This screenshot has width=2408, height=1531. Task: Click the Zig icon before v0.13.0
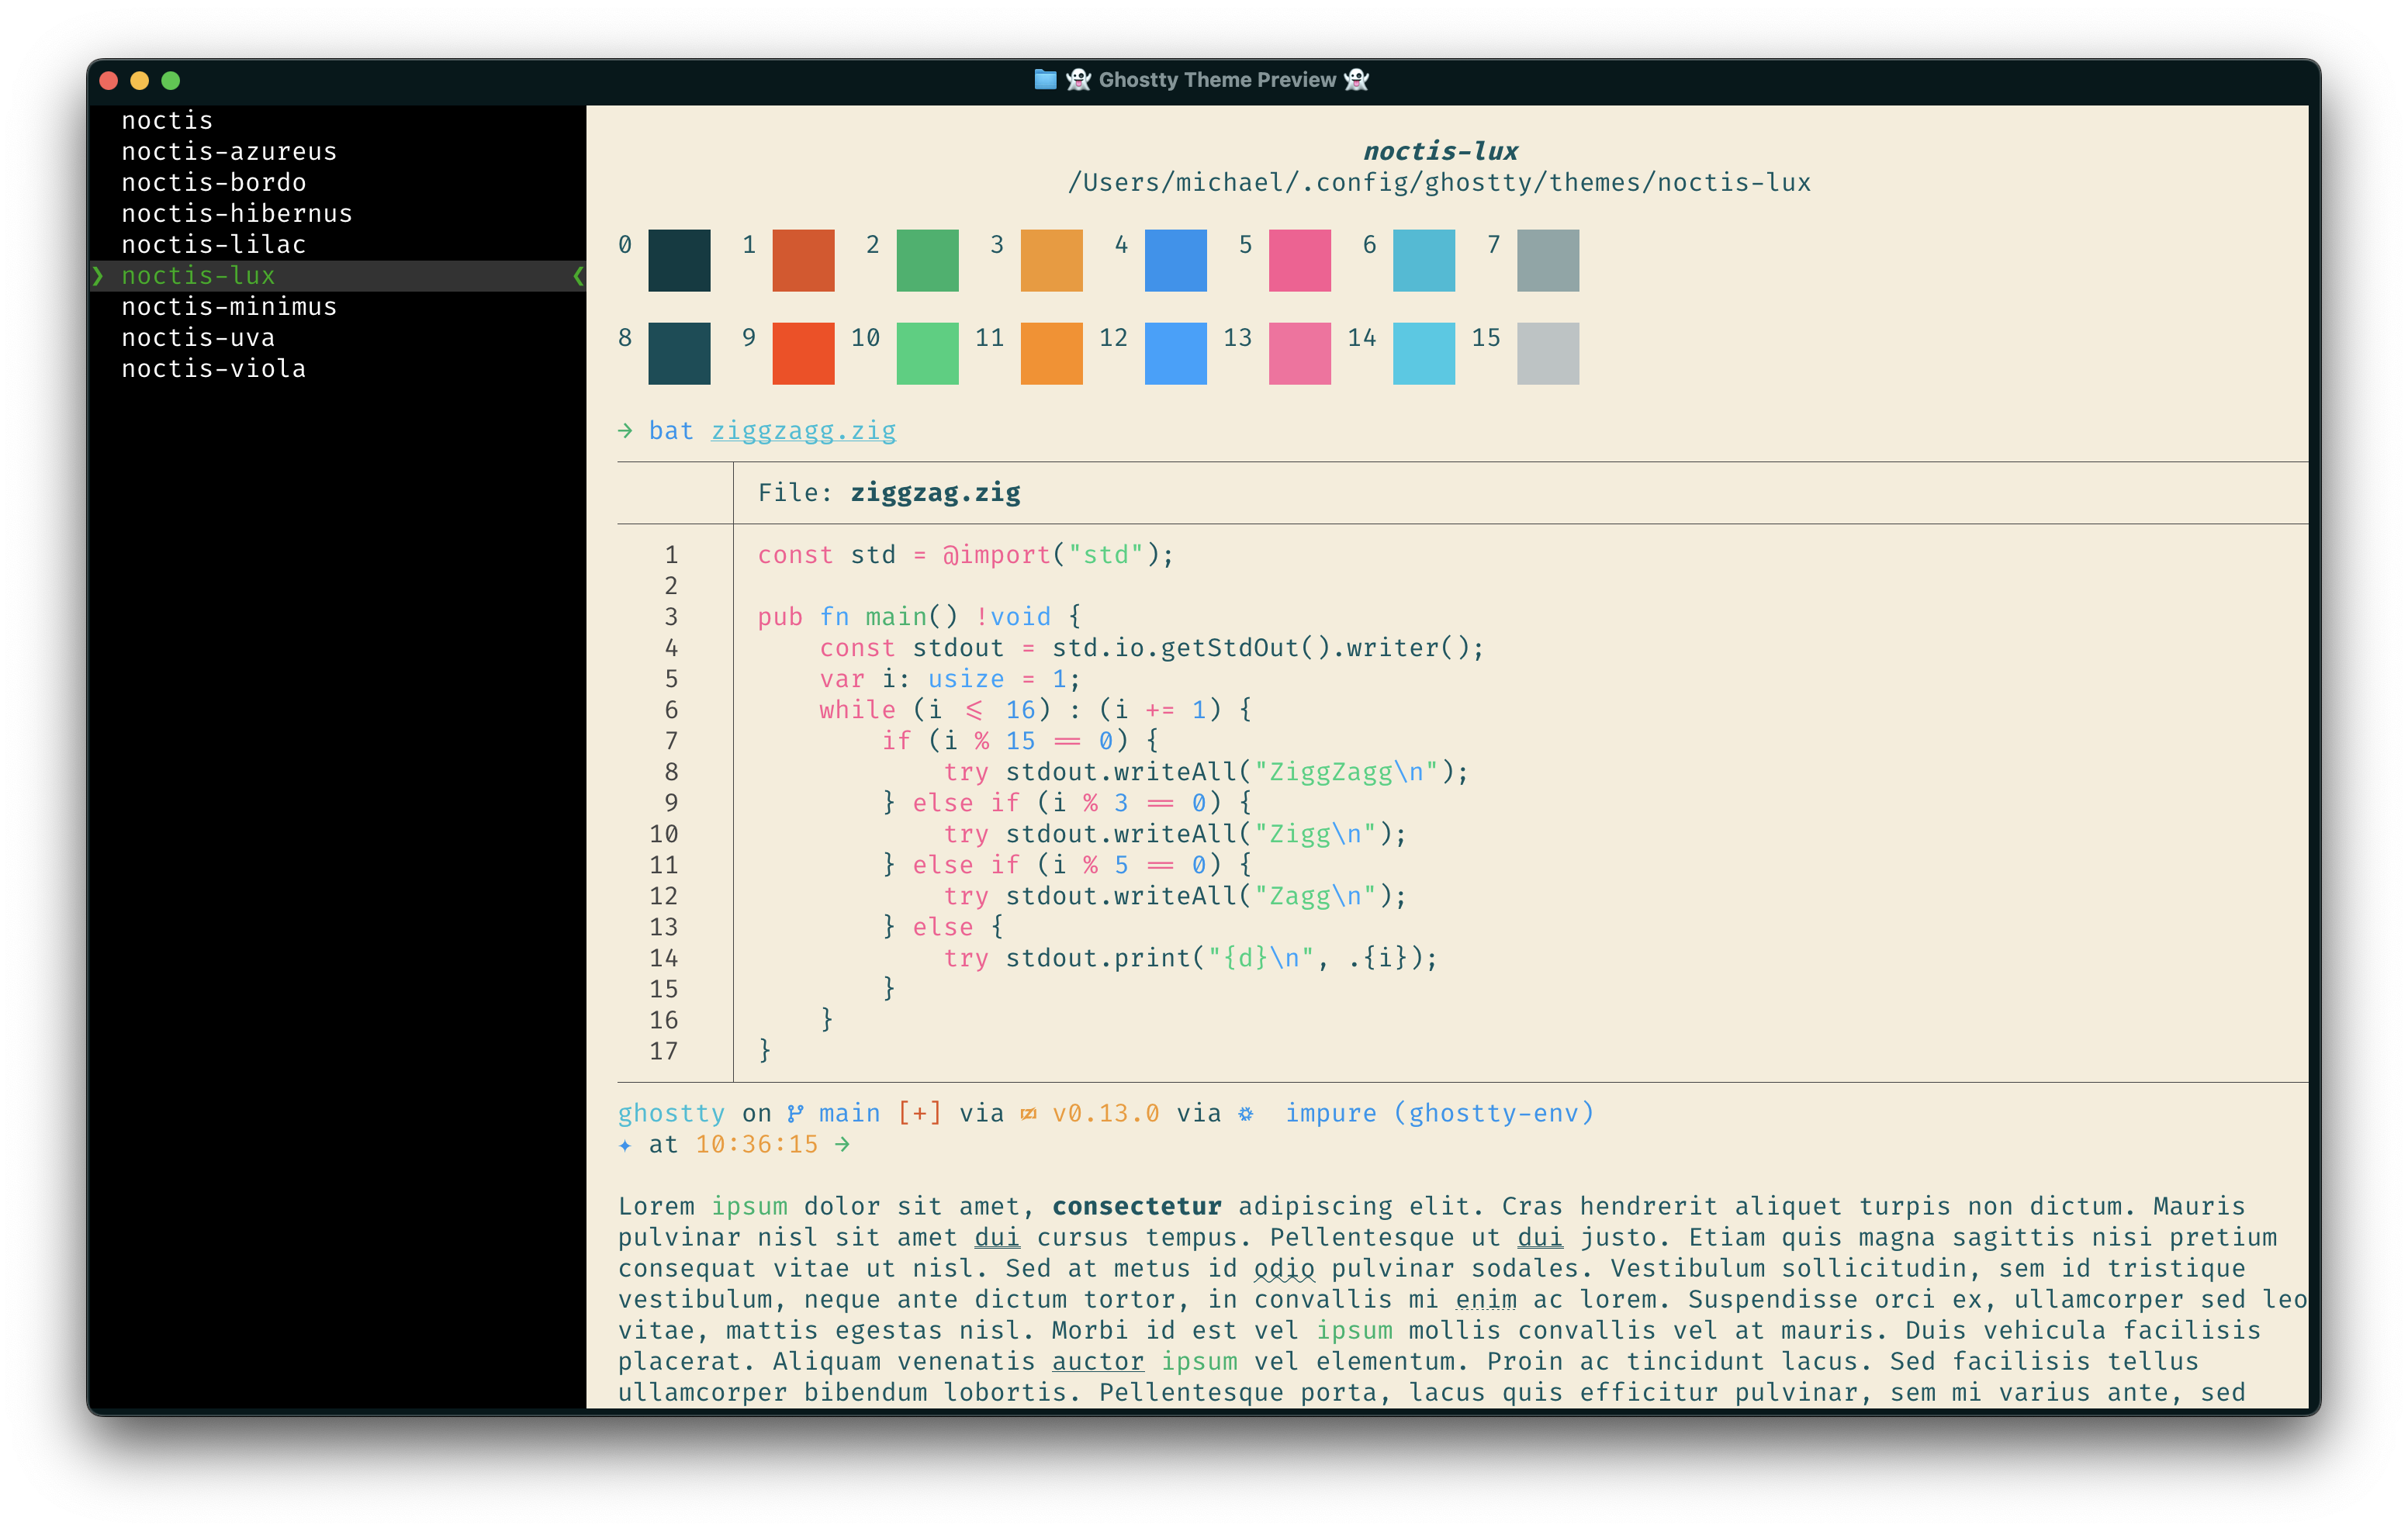coord(1028,1113)
